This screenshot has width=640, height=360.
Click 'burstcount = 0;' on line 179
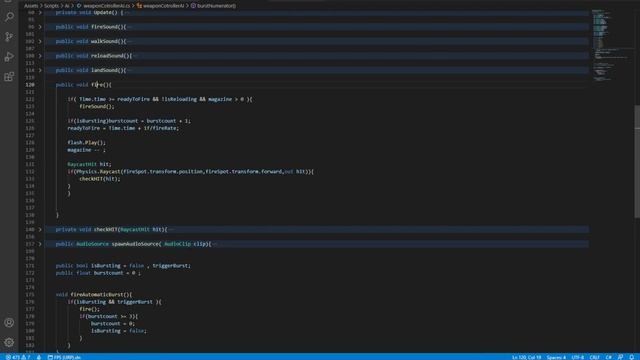pyautogui.click(x=113, y=324)
